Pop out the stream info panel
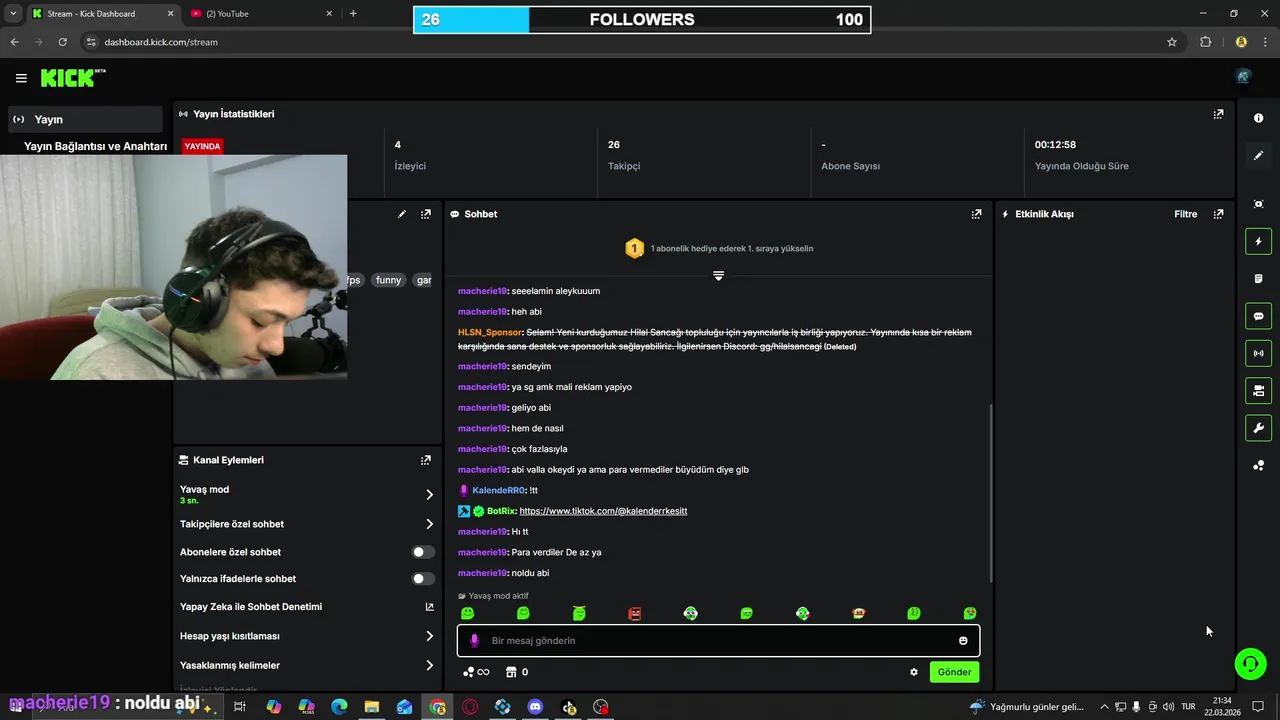 426,214
